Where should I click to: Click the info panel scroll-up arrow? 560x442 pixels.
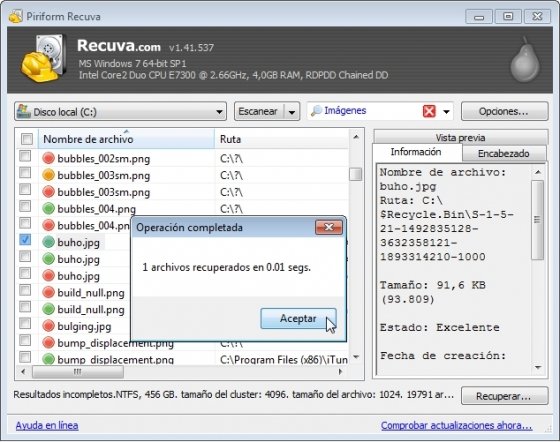click(x=538, y=172)
